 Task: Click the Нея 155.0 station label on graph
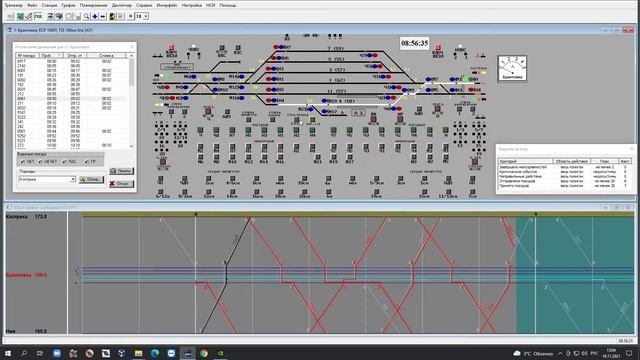coord(27,331)
